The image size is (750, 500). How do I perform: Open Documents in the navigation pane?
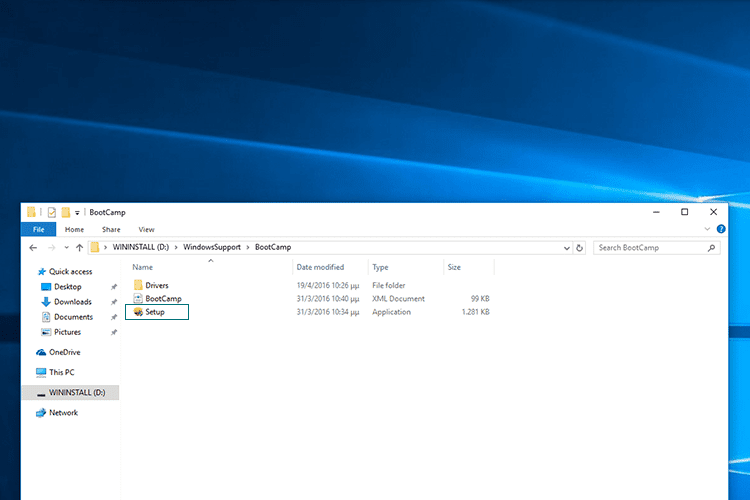(x=67, y=317)
